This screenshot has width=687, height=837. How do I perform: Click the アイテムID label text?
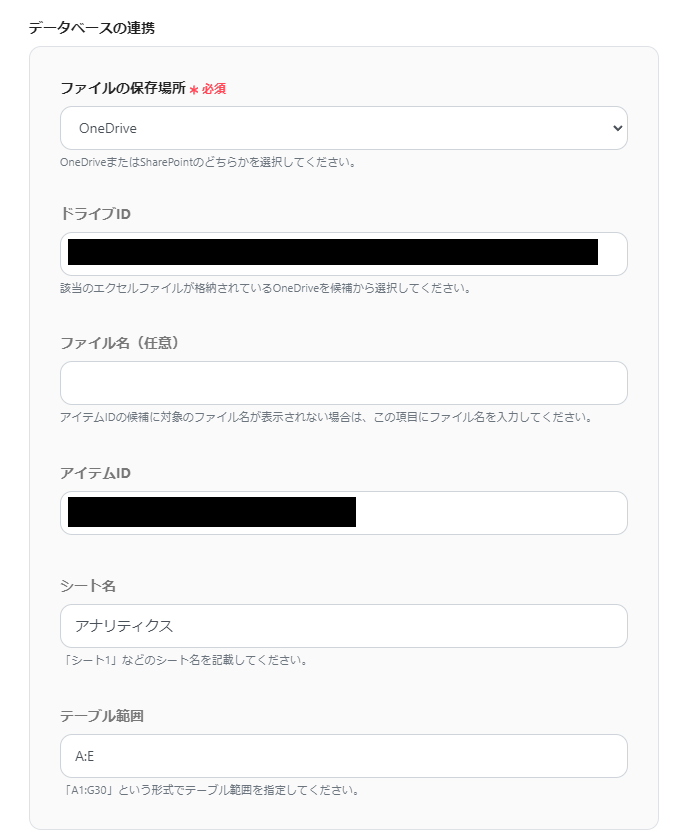(x=95, y=472)
